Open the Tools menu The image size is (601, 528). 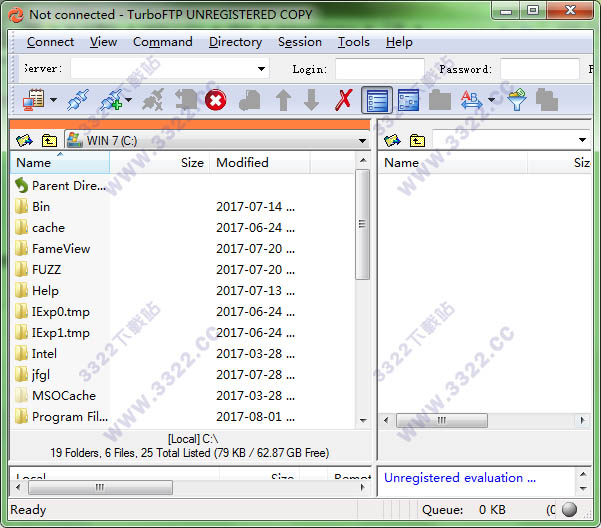tap(354, 42)
